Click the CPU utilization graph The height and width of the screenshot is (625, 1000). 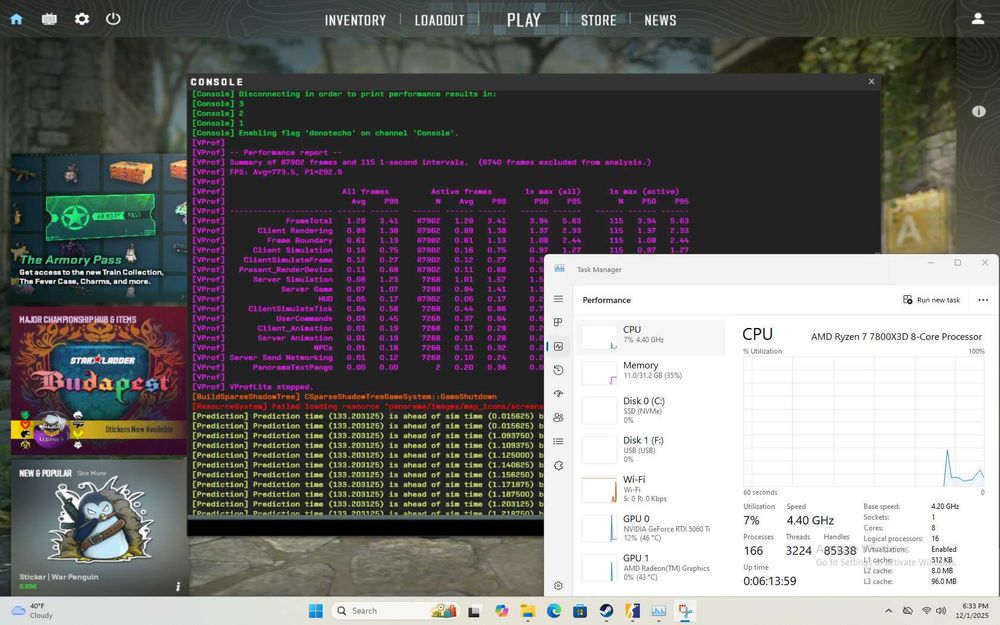(x=864, y=422)
